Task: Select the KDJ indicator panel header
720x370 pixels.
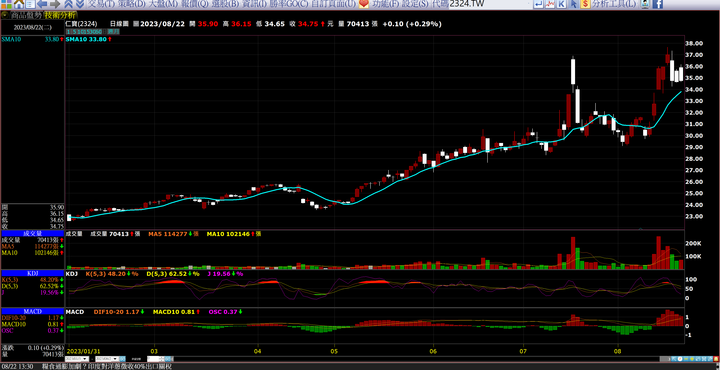Action: click(33, 273)
